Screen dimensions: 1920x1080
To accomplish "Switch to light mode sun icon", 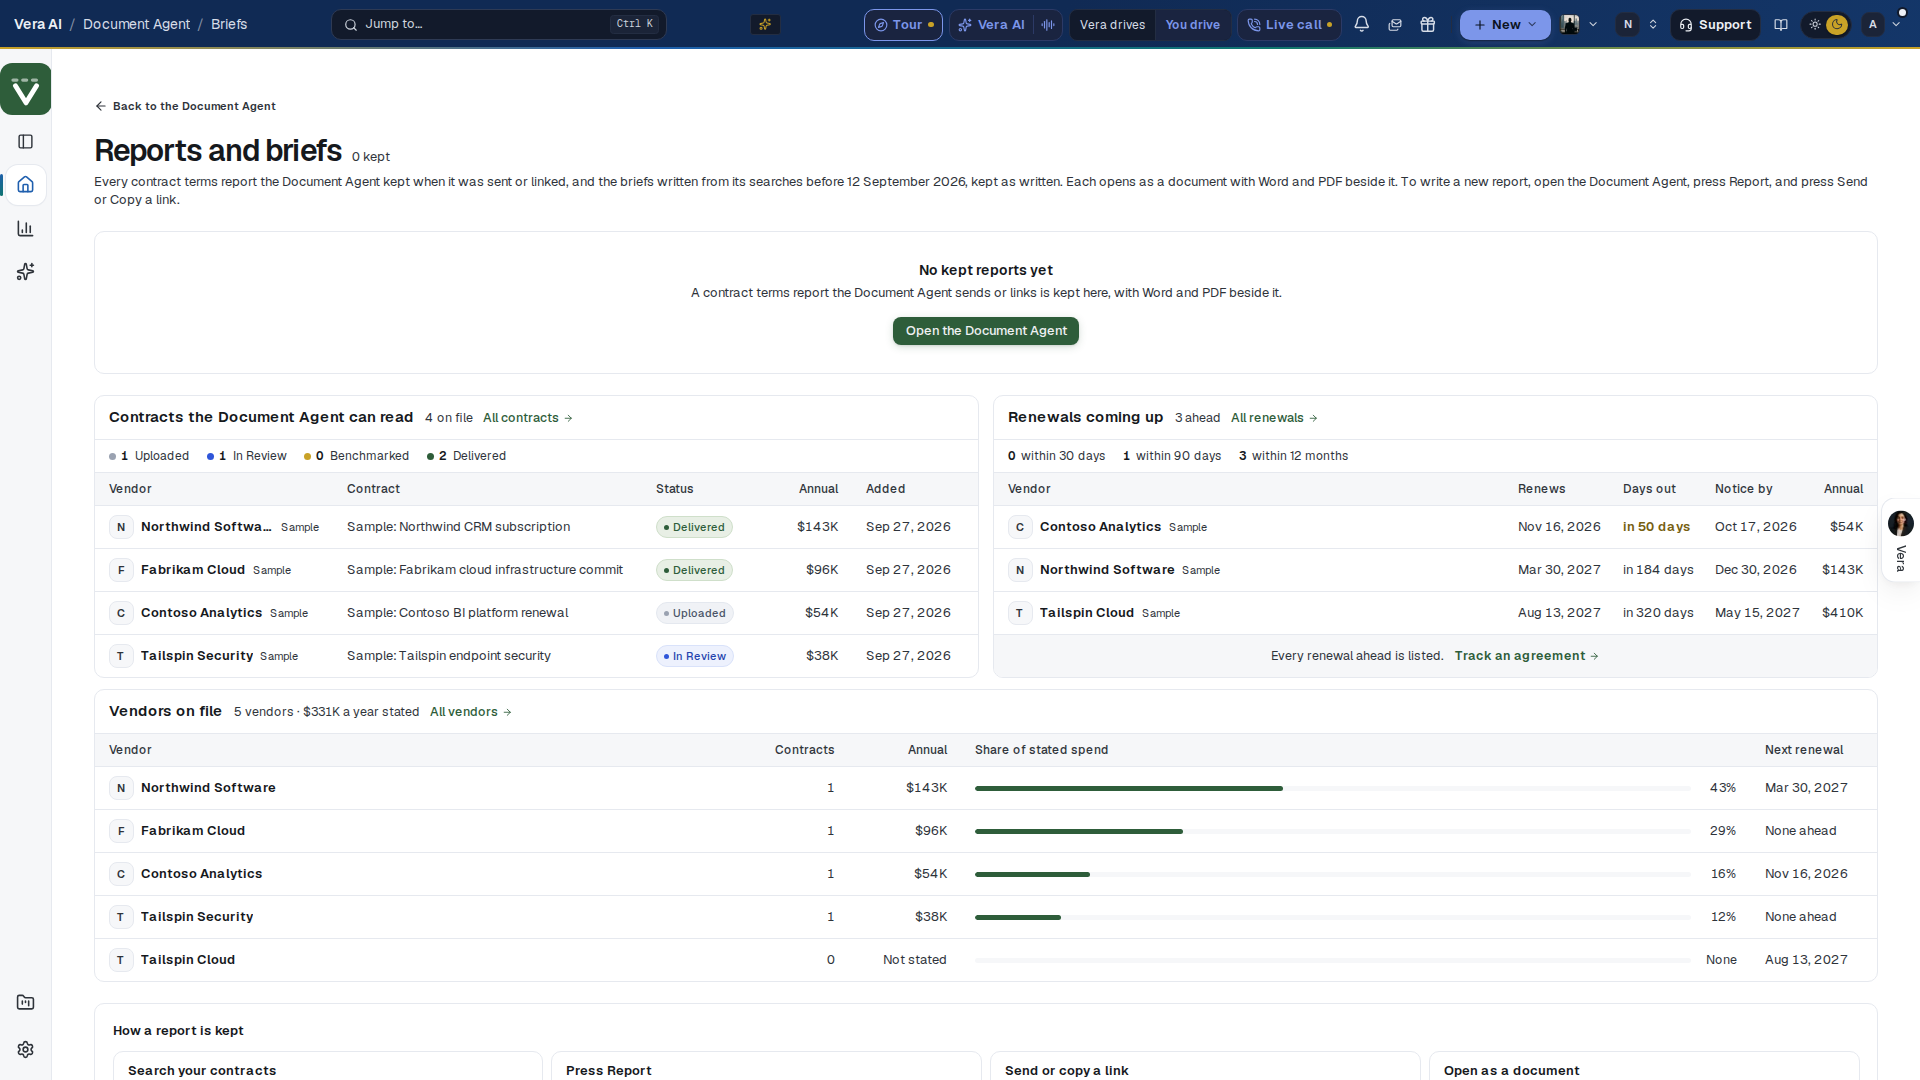I will (x=1815, y=24).
